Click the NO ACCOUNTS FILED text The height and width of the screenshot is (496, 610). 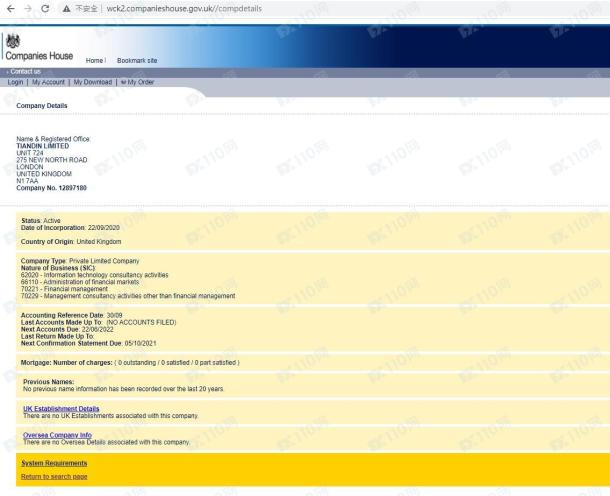click(x=141, y=322)
